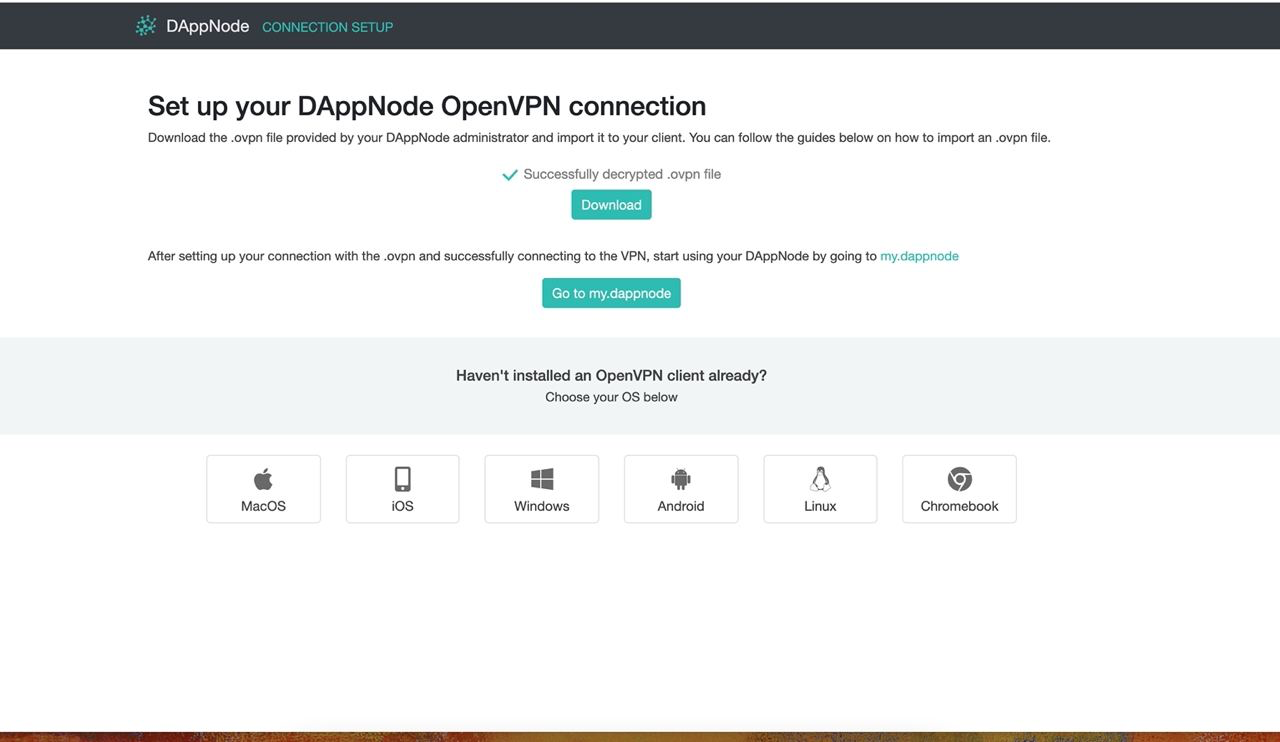Pick the Android robot icon
Viewport: 1280px width, 742px height.
click(x=681, y=479)
